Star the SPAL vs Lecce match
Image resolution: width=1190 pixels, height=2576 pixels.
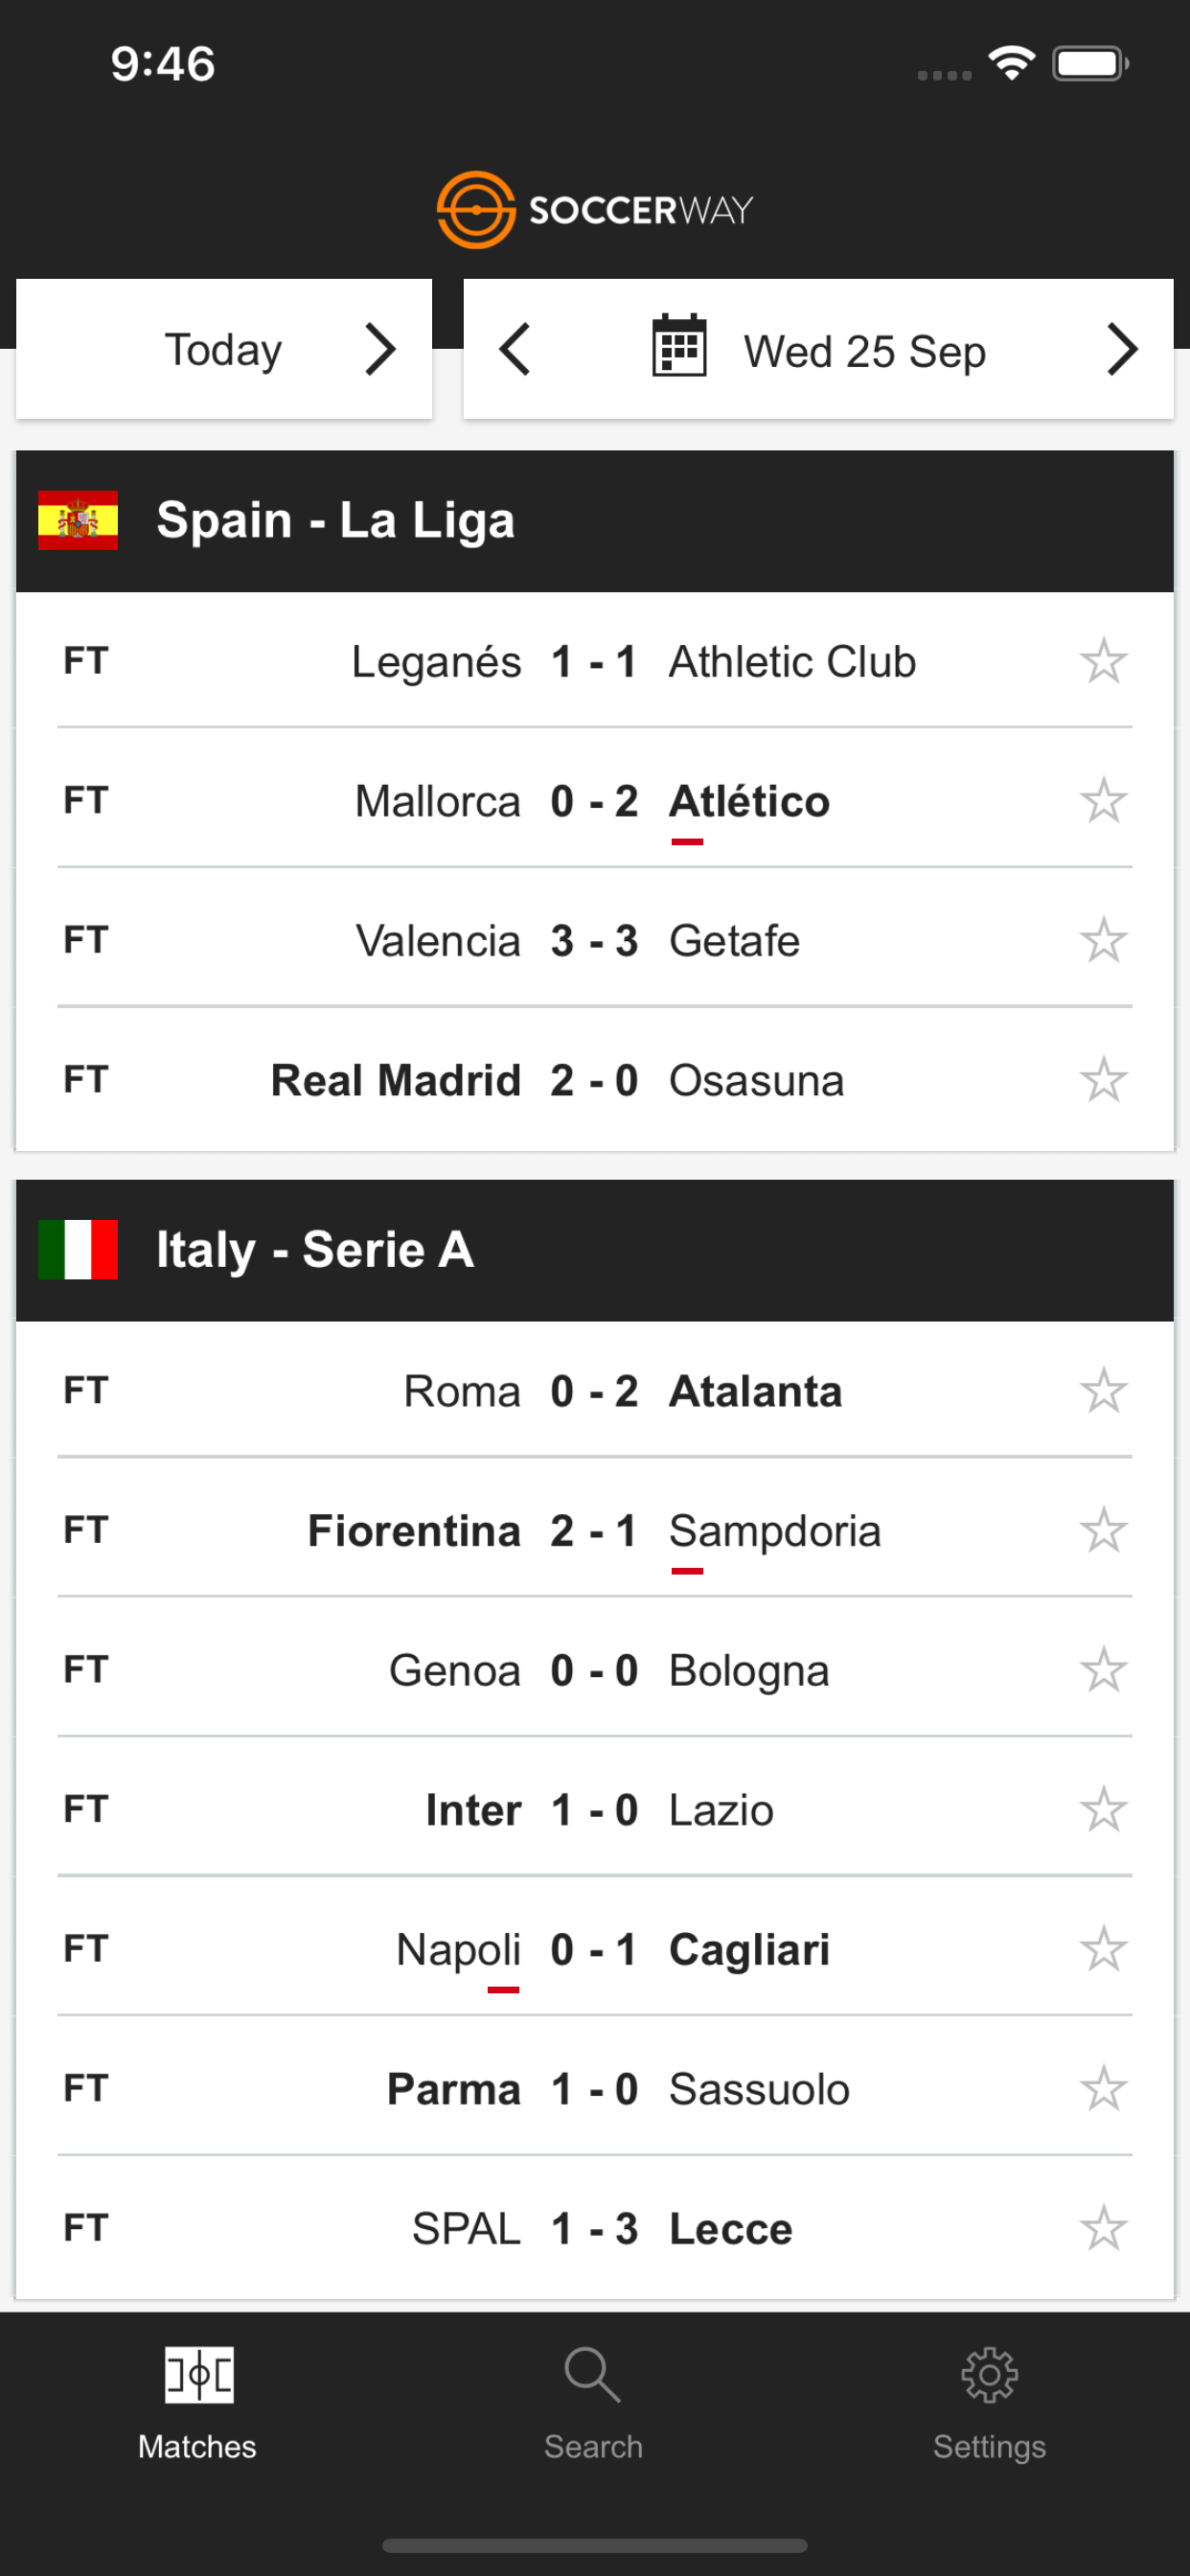tap(1103, 2228)
